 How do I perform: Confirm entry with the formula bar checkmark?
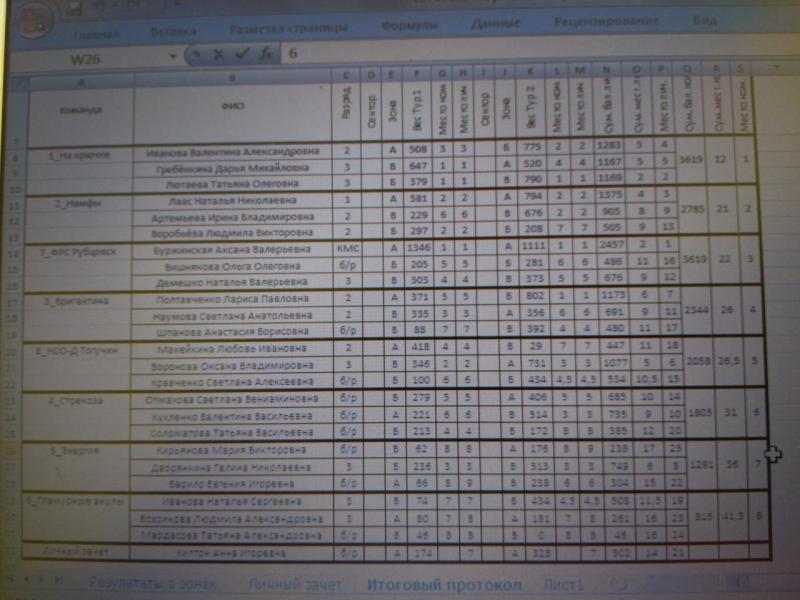pos(242,56)
